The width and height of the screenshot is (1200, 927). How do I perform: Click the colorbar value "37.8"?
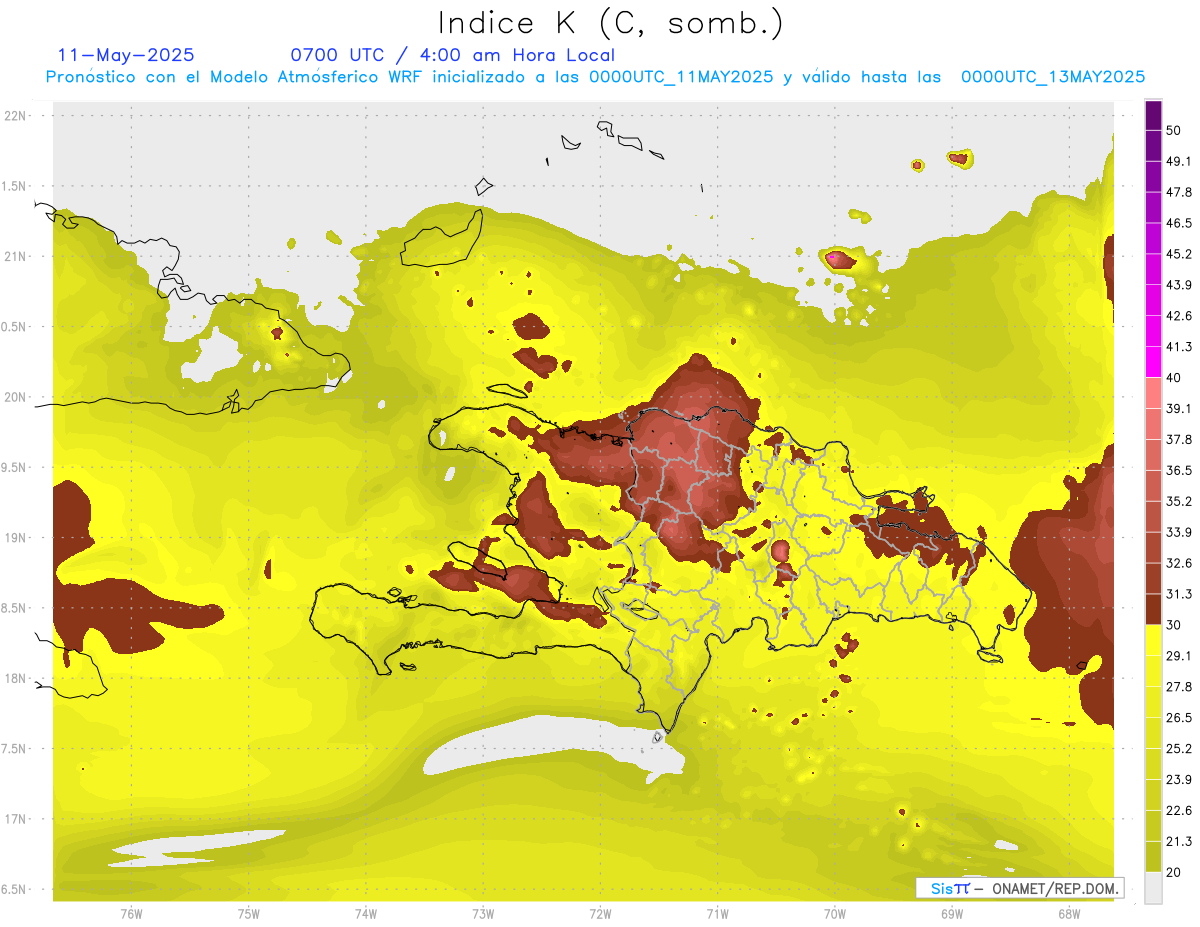tap(1178, 439)
